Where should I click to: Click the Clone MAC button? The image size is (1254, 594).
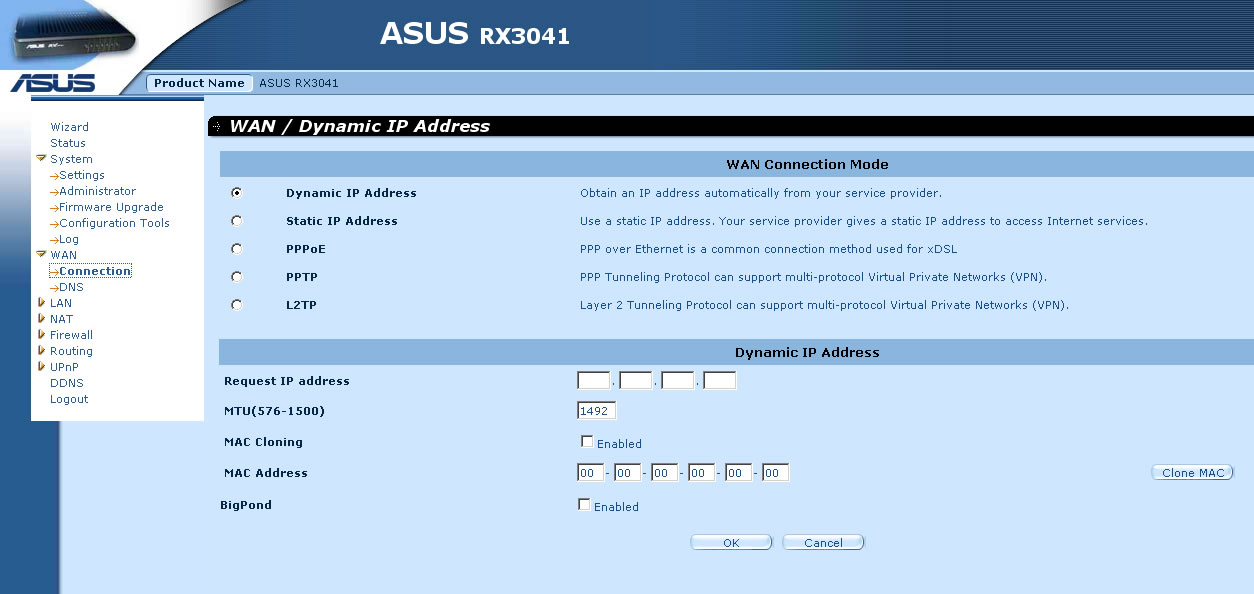(x=1192, y=472)
